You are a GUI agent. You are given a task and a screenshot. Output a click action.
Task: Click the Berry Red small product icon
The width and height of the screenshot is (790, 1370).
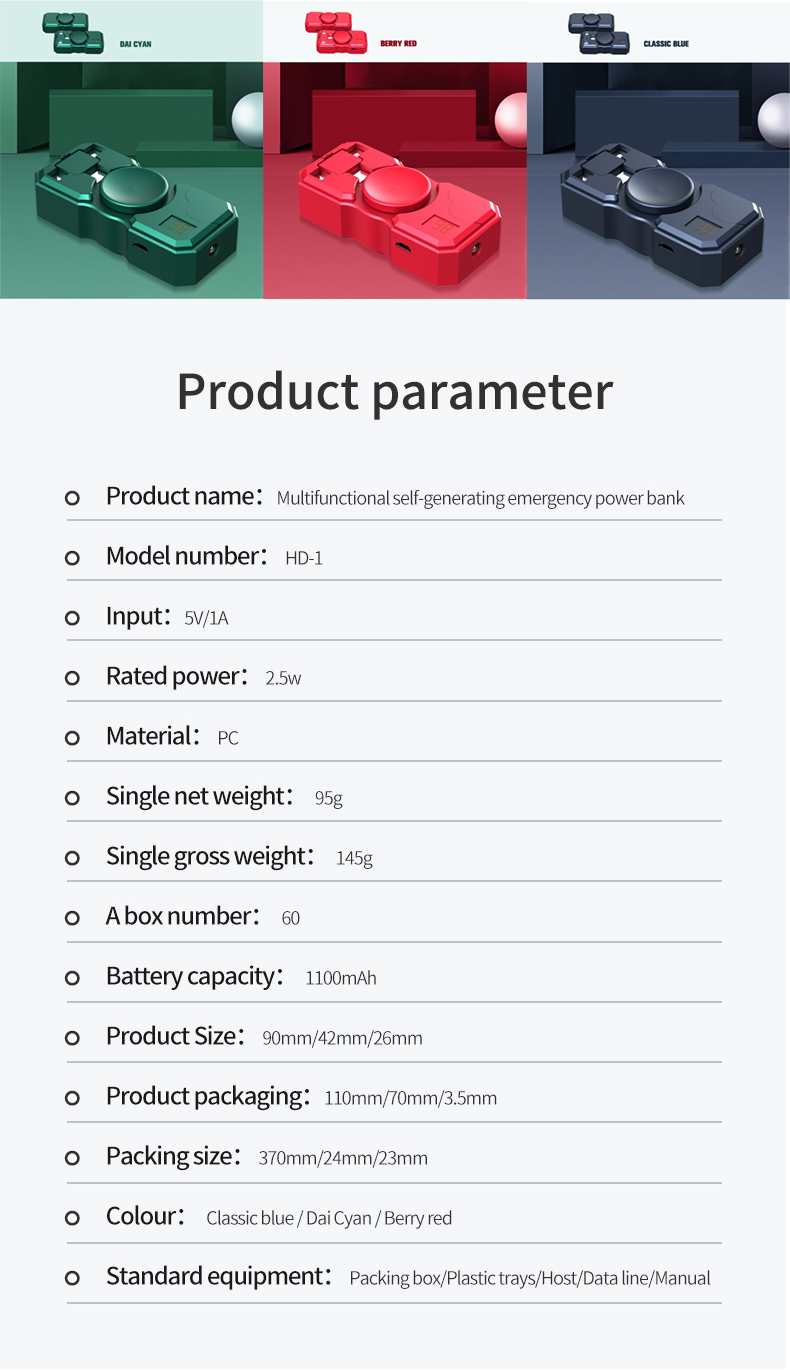pos(337,33)
